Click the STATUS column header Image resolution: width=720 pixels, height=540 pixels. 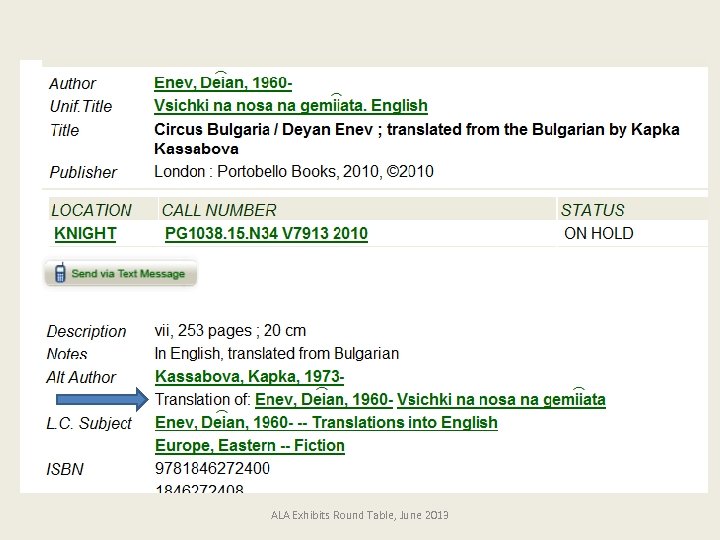tap(592, 210)
